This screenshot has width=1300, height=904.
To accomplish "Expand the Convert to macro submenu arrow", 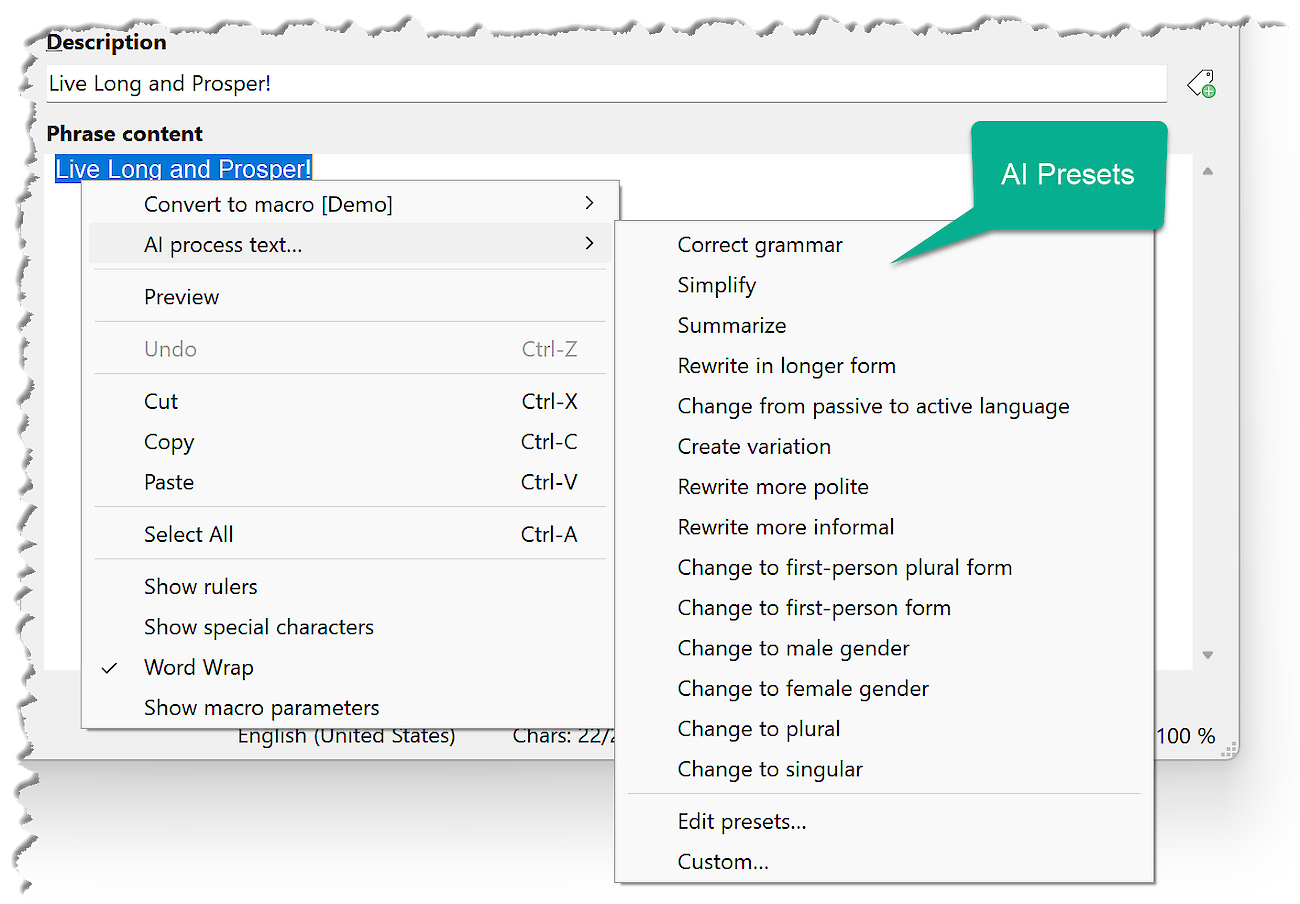I will [589, 204].
